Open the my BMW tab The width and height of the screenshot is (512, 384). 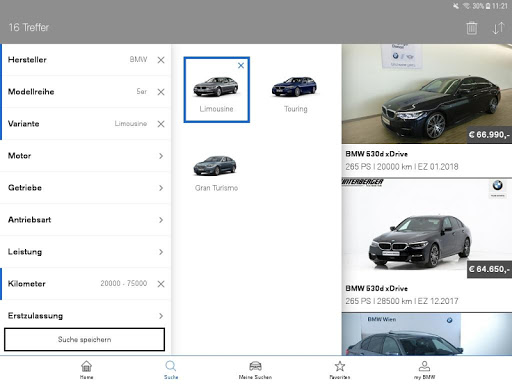pos(424,370)
